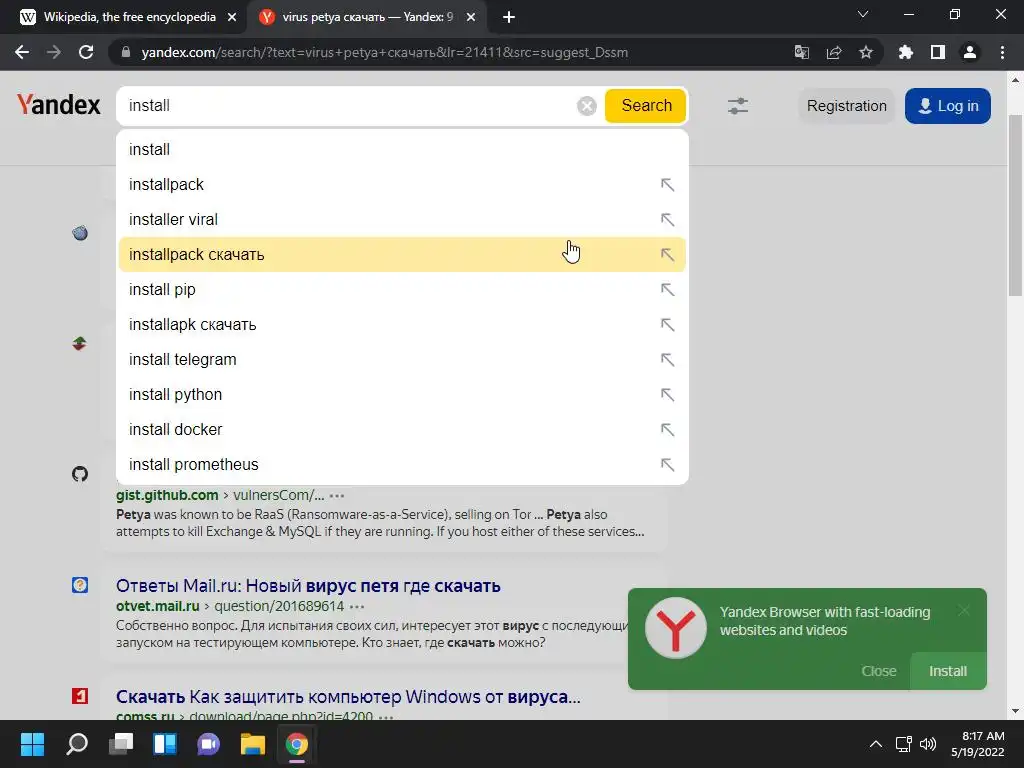Click Mail.ru favicon beside Ответы result

(80, 584)
